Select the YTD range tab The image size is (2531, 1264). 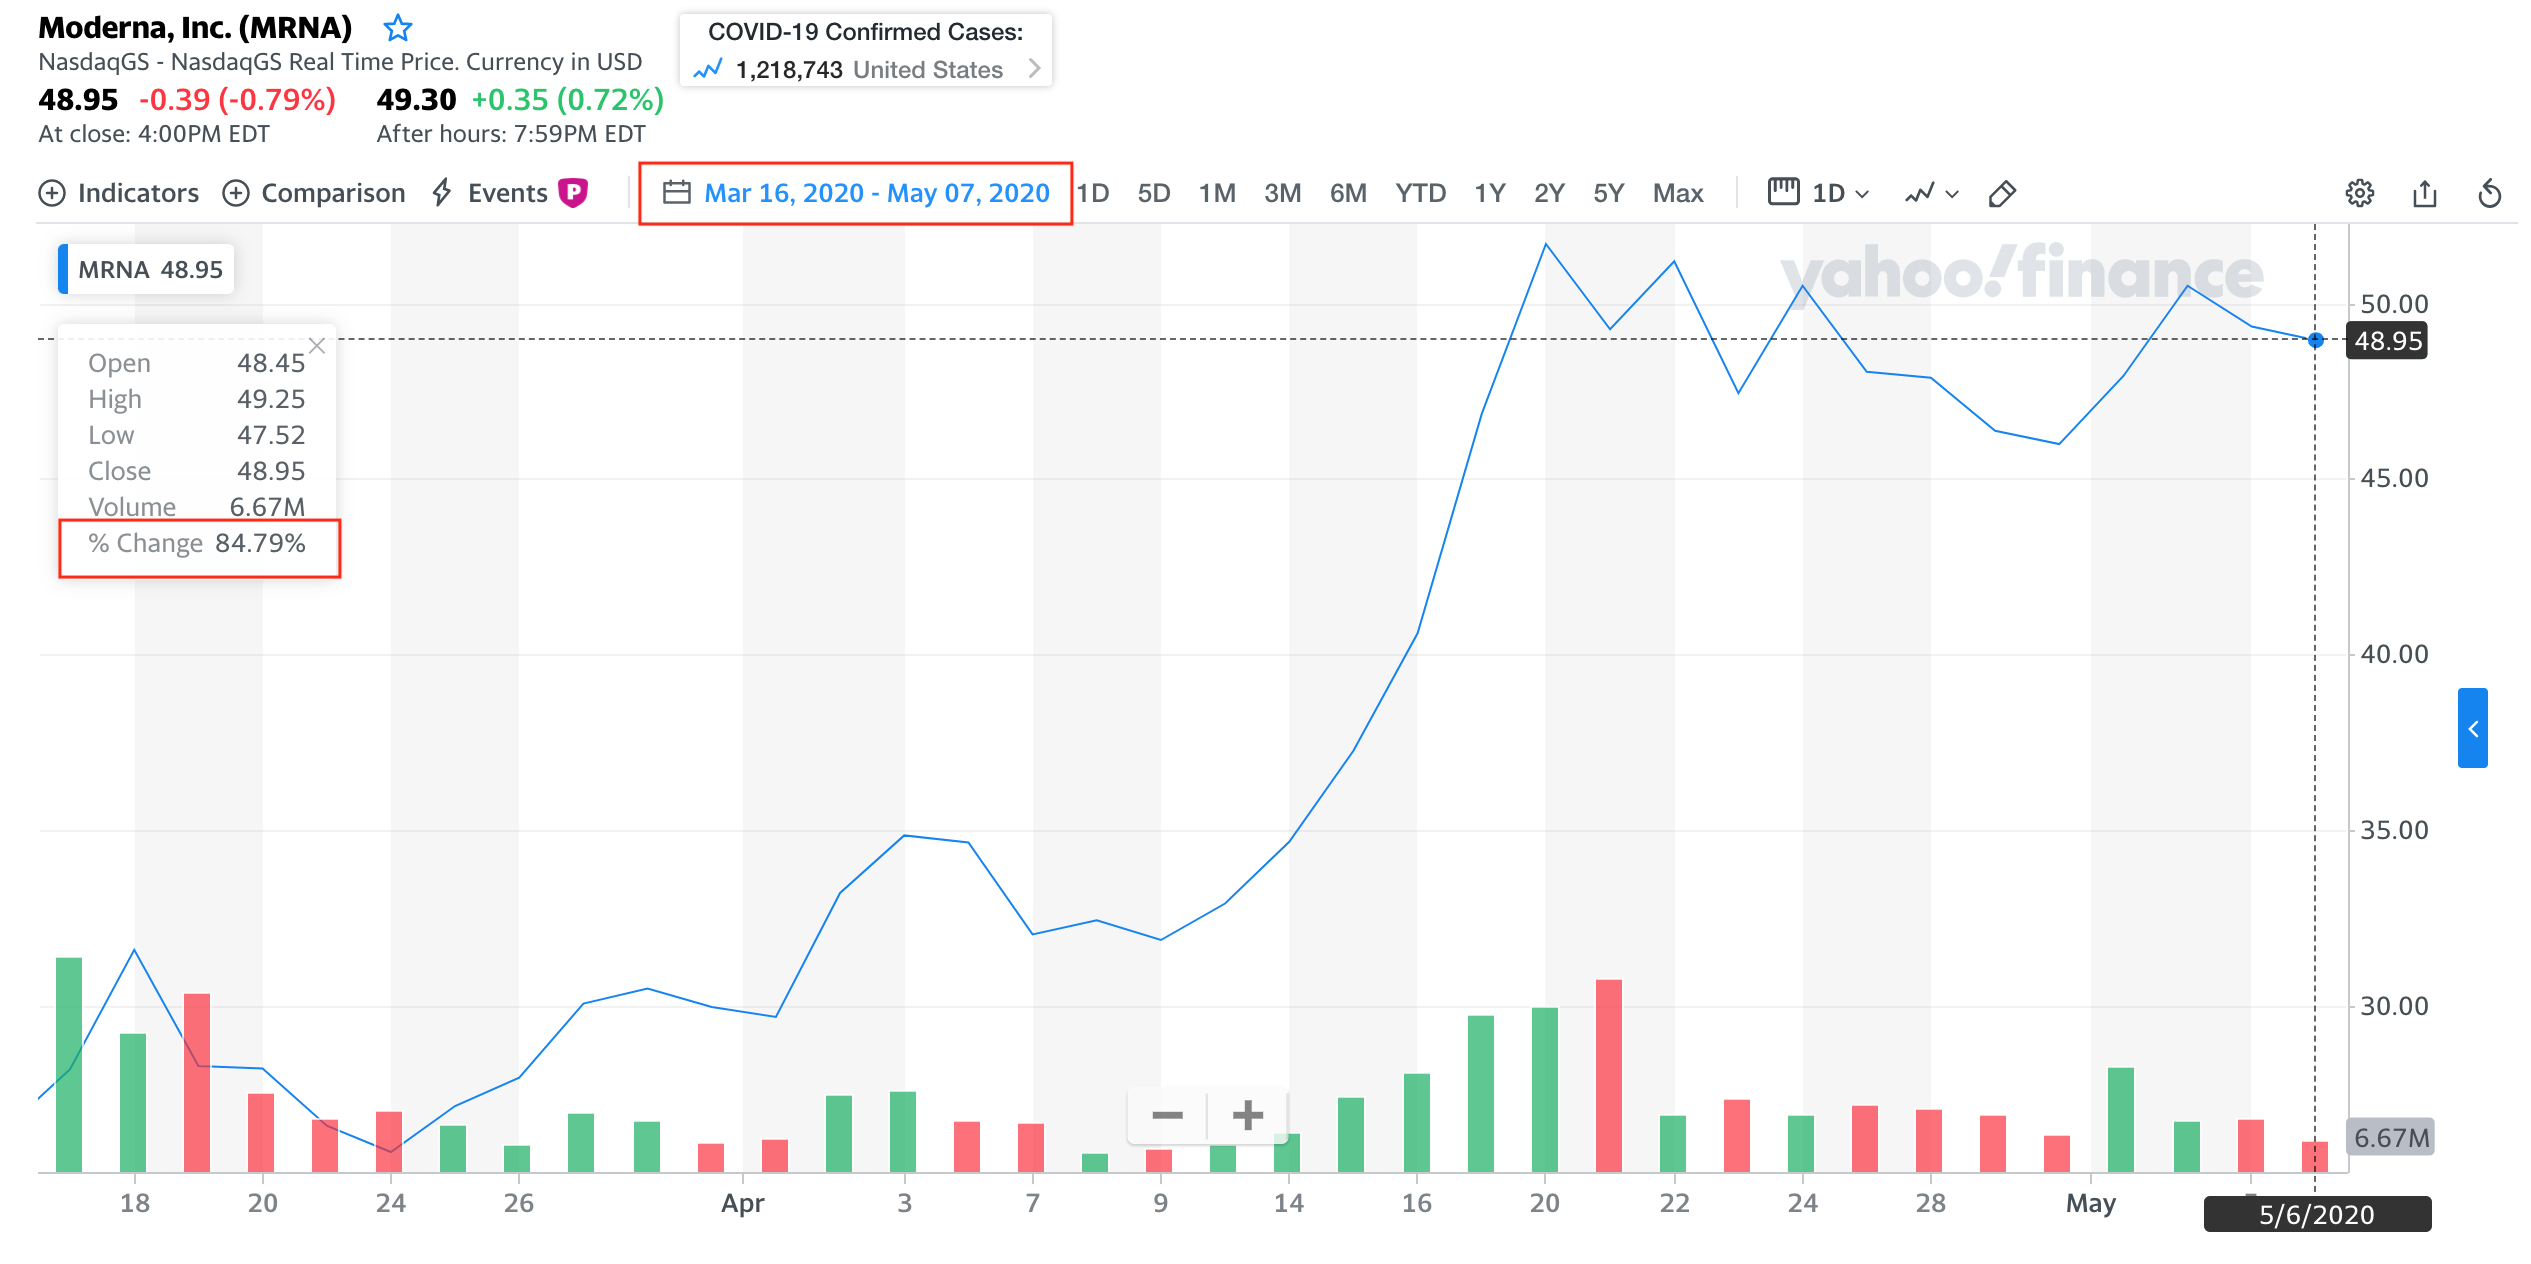[1420, 193]
